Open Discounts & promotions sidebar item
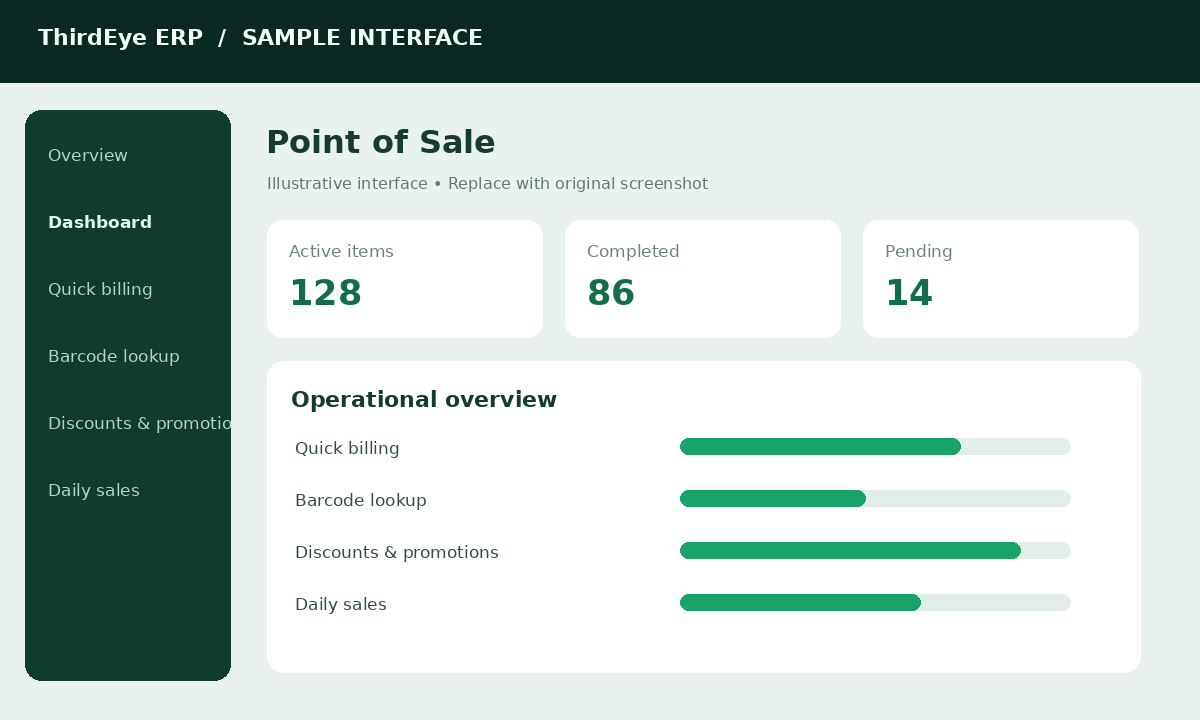The image size is (1200, 720). click(139, 424)
